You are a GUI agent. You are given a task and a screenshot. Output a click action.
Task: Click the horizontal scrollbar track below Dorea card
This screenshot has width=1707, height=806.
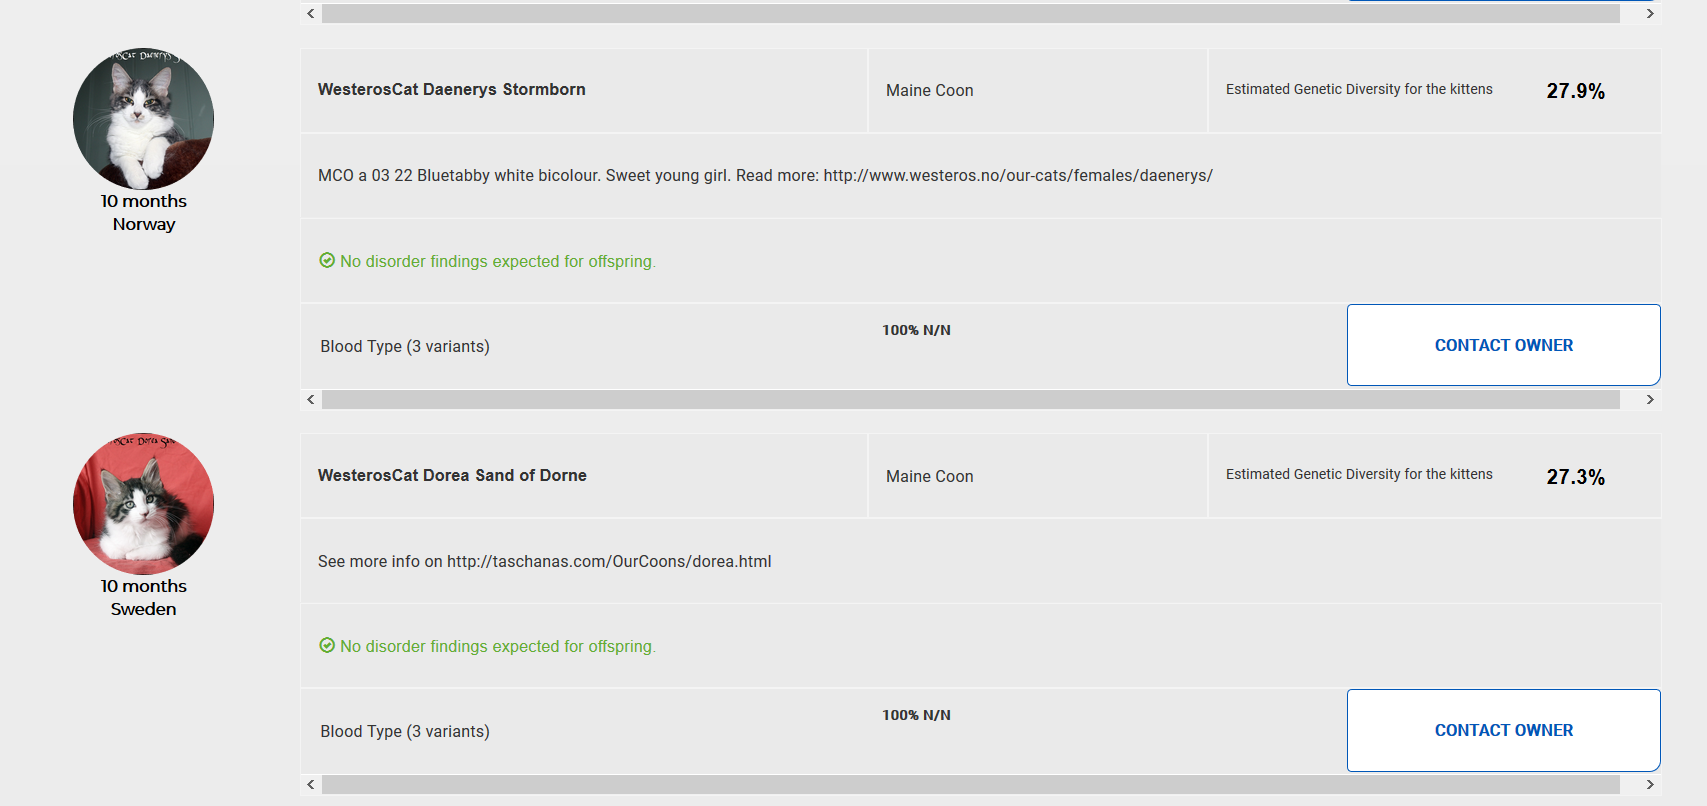click(x=970, y=785)
